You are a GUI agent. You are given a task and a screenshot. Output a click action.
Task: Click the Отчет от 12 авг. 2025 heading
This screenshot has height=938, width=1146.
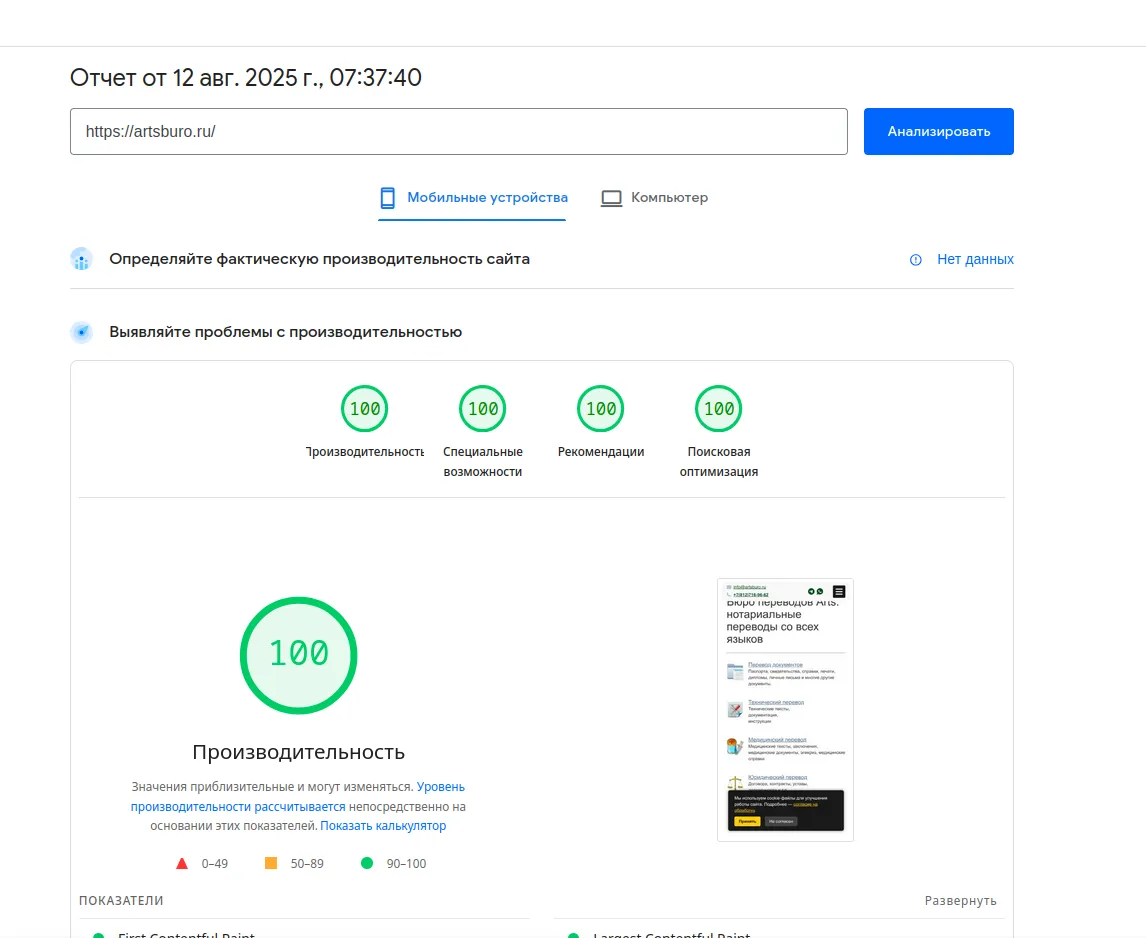[246, 77]
